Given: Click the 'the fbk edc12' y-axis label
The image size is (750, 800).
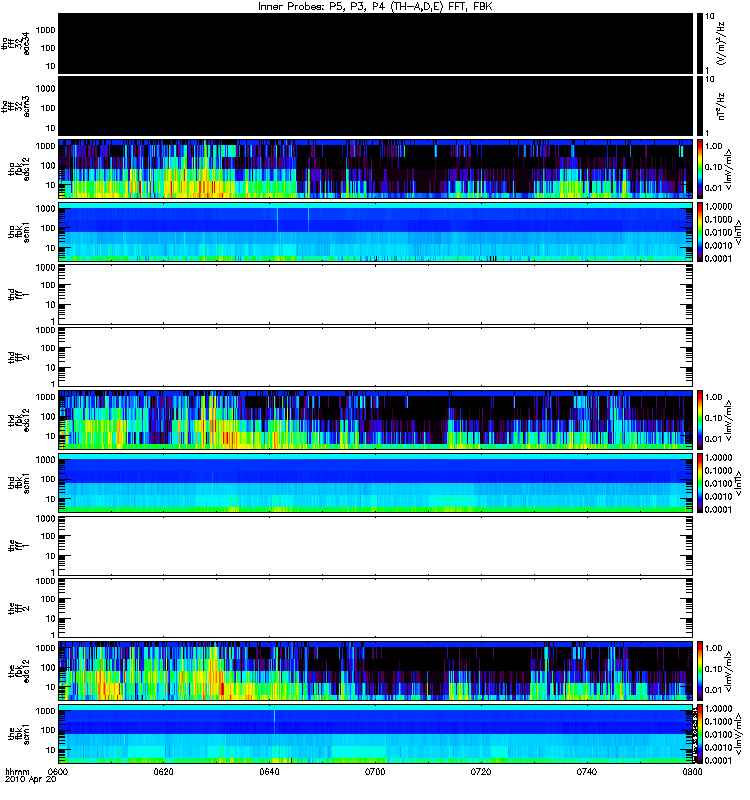Looking at the screenshot, I should 19,671.
